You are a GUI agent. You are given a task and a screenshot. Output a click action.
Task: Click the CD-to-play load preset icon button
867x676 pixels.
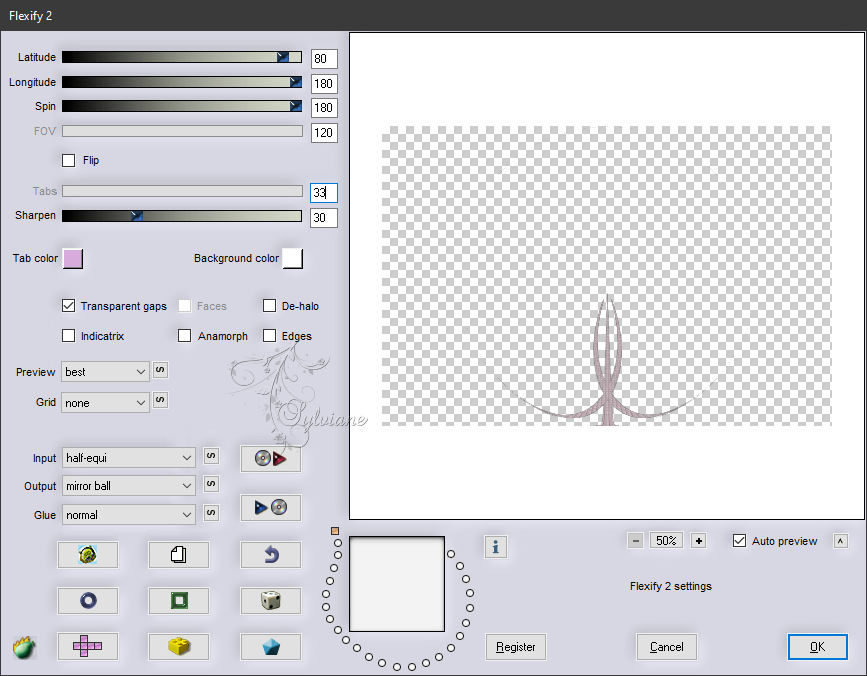coord(270,459)
